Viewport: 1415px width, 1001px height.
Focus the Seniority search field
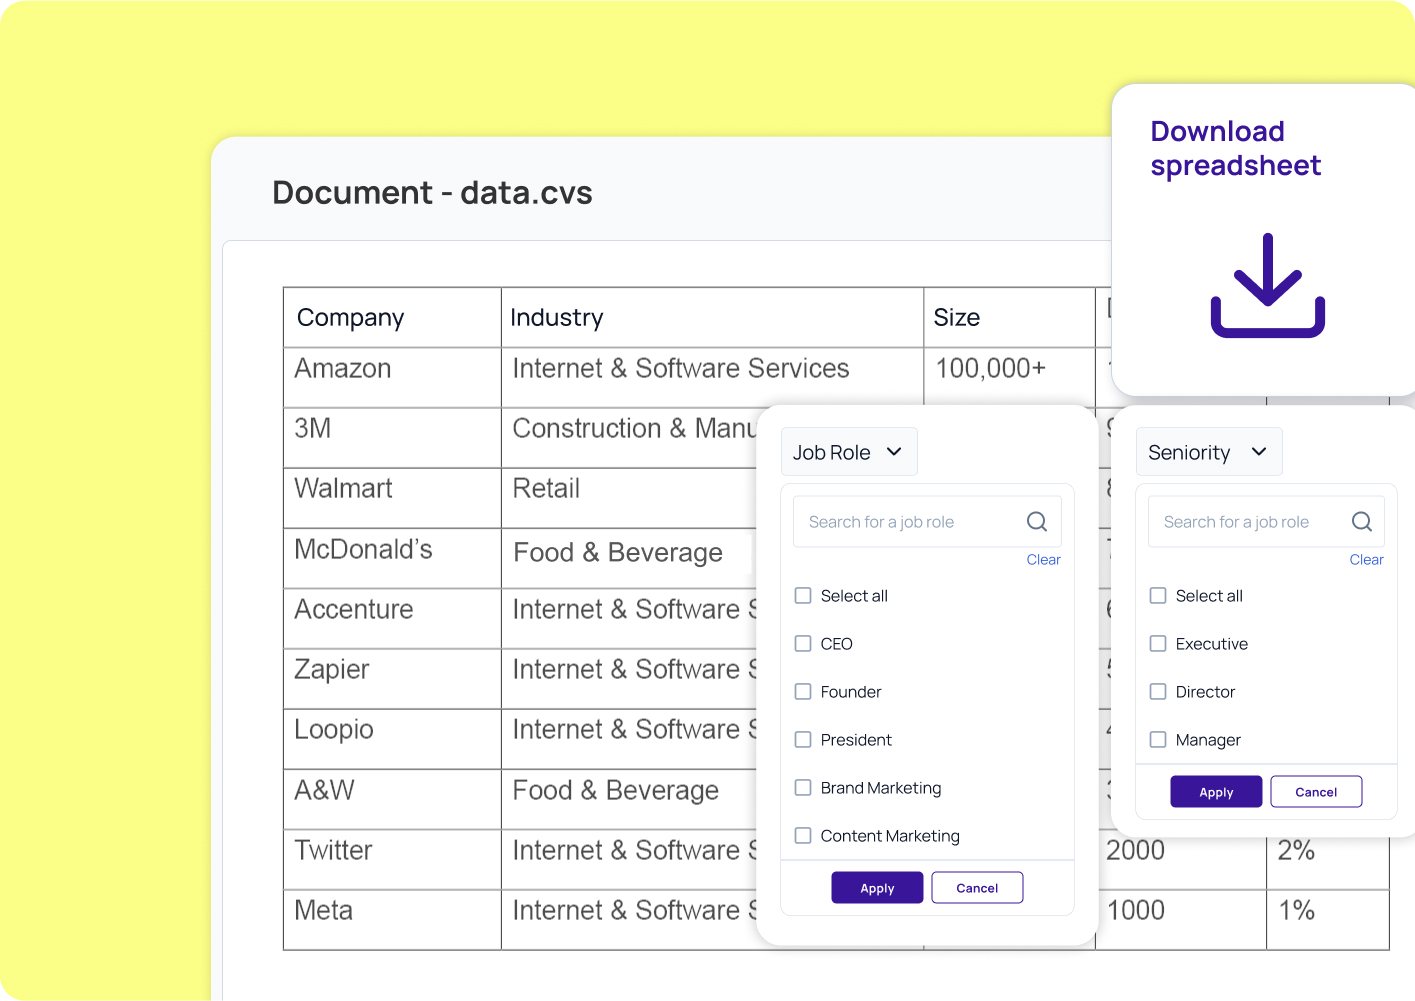1266,522
